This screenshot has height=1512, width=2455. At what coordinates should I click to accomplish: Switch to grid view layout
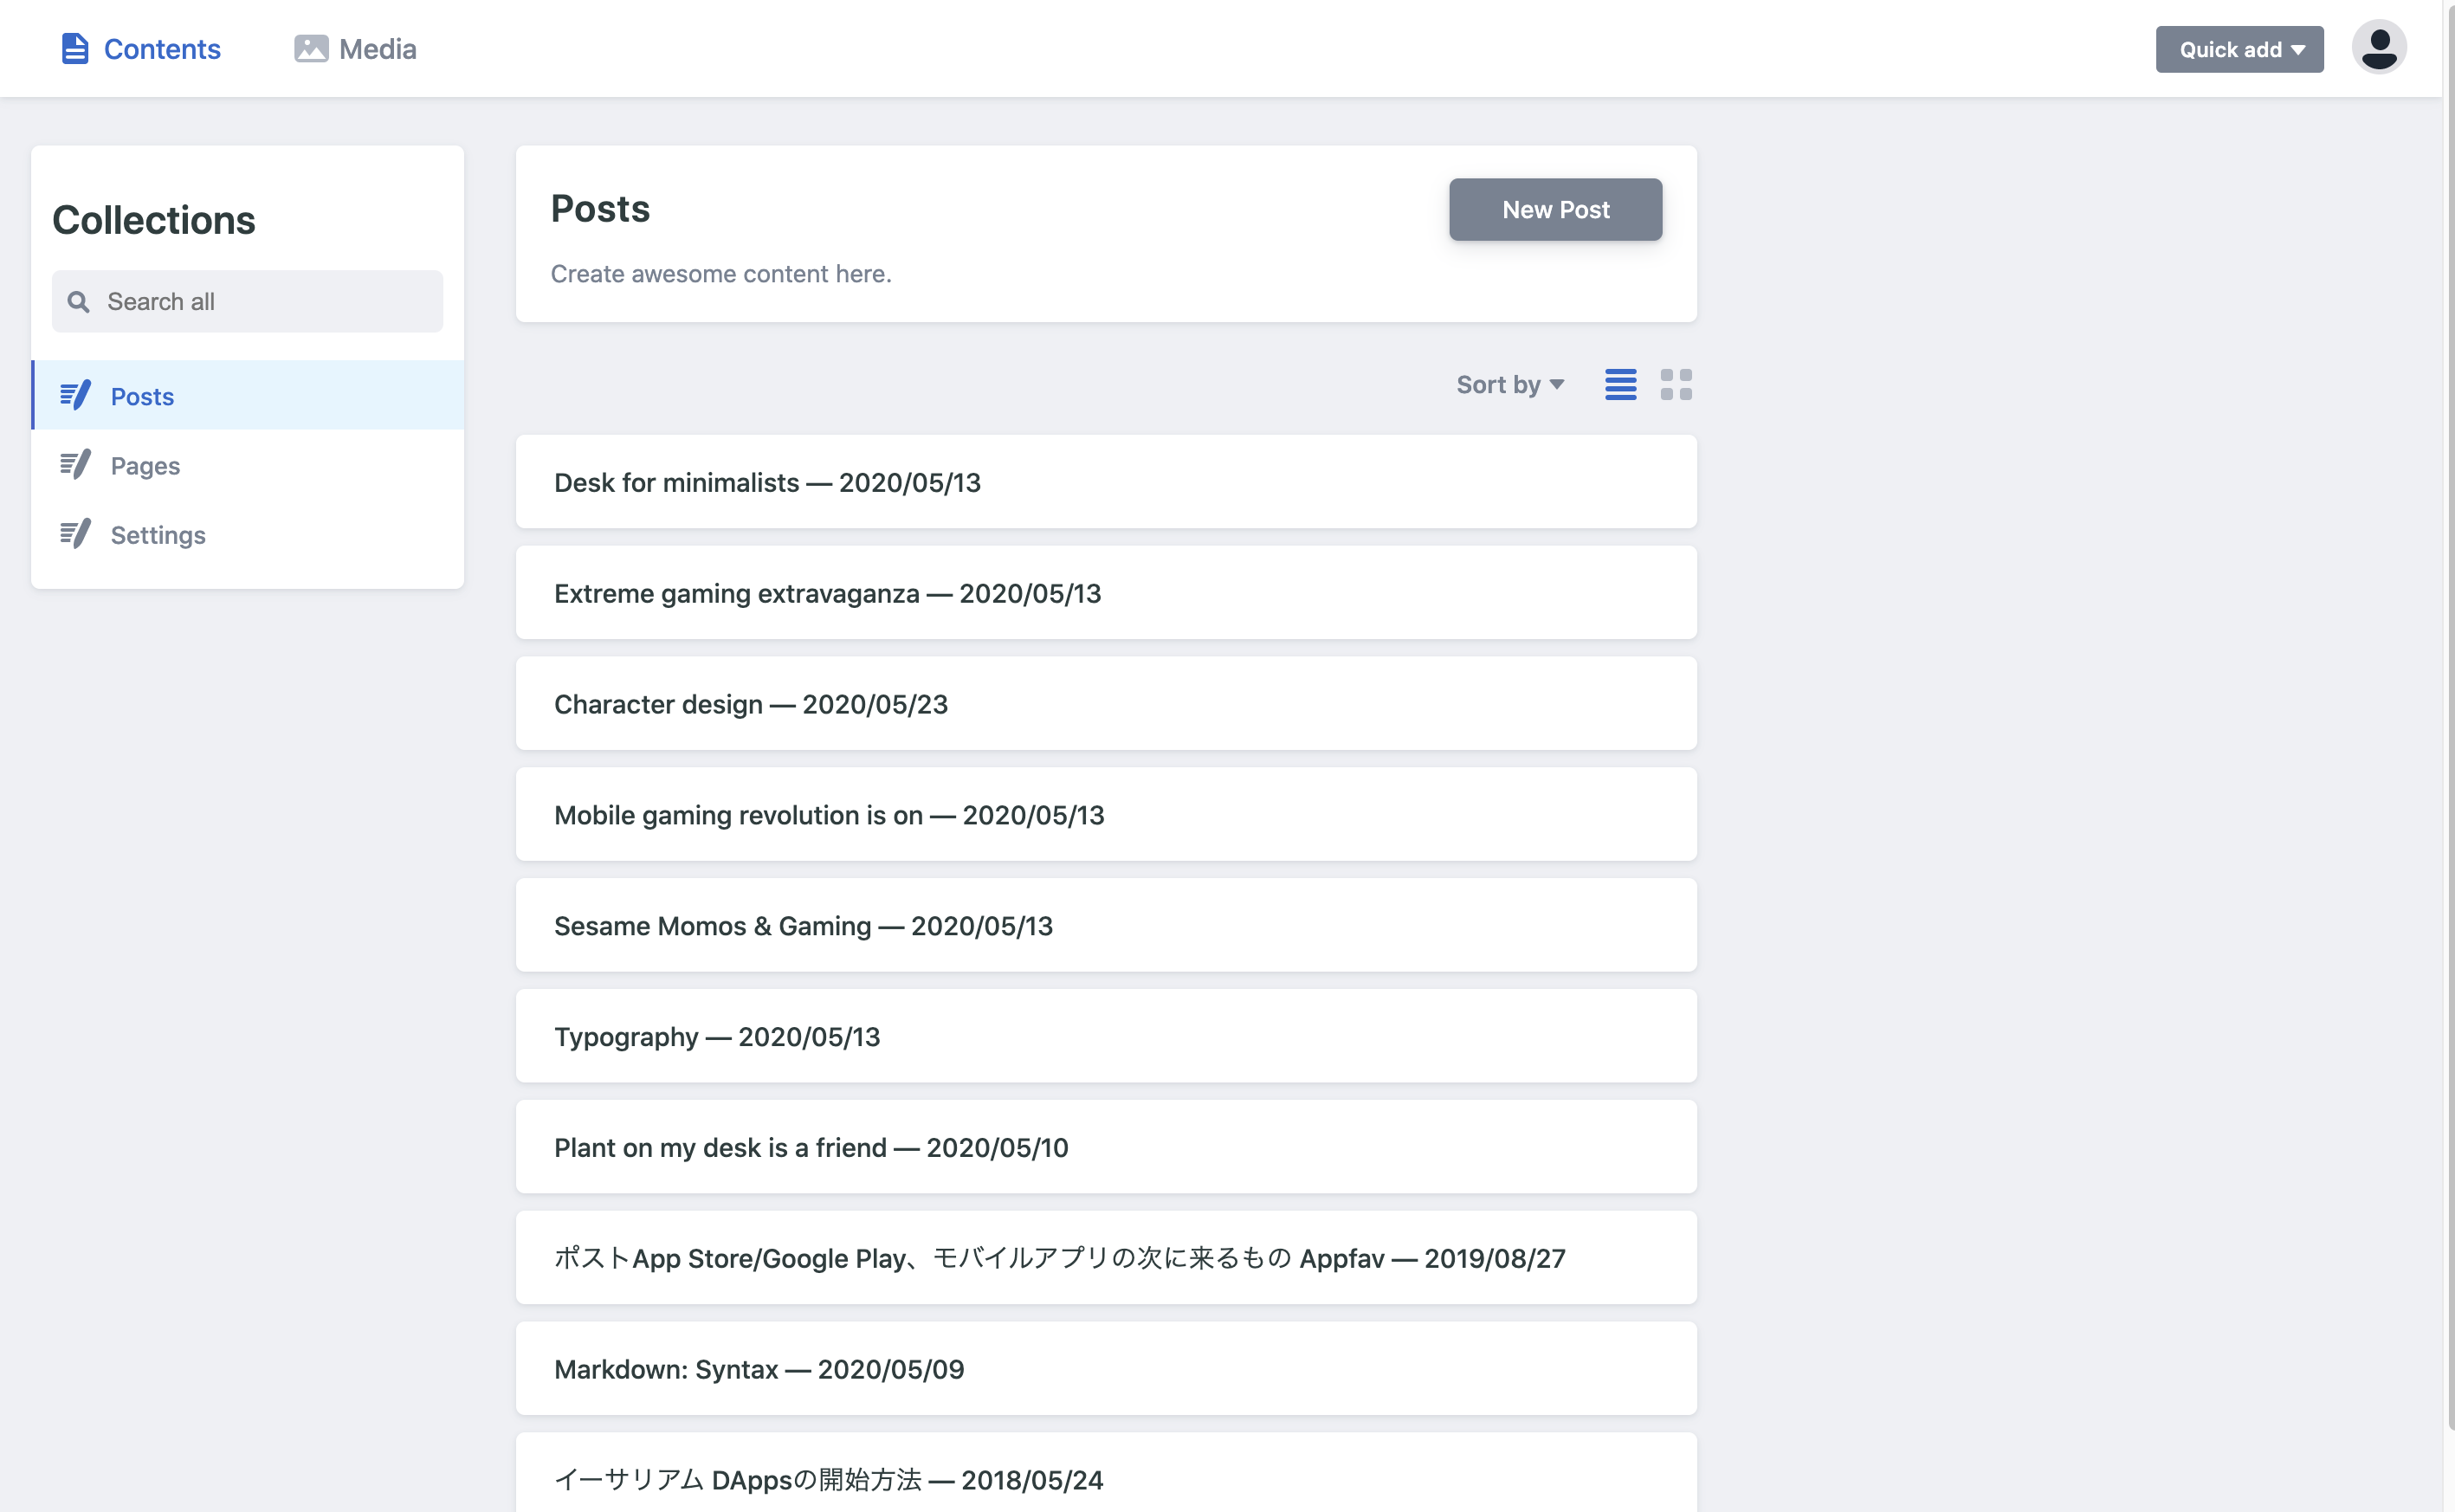(x=1676, y=385)
